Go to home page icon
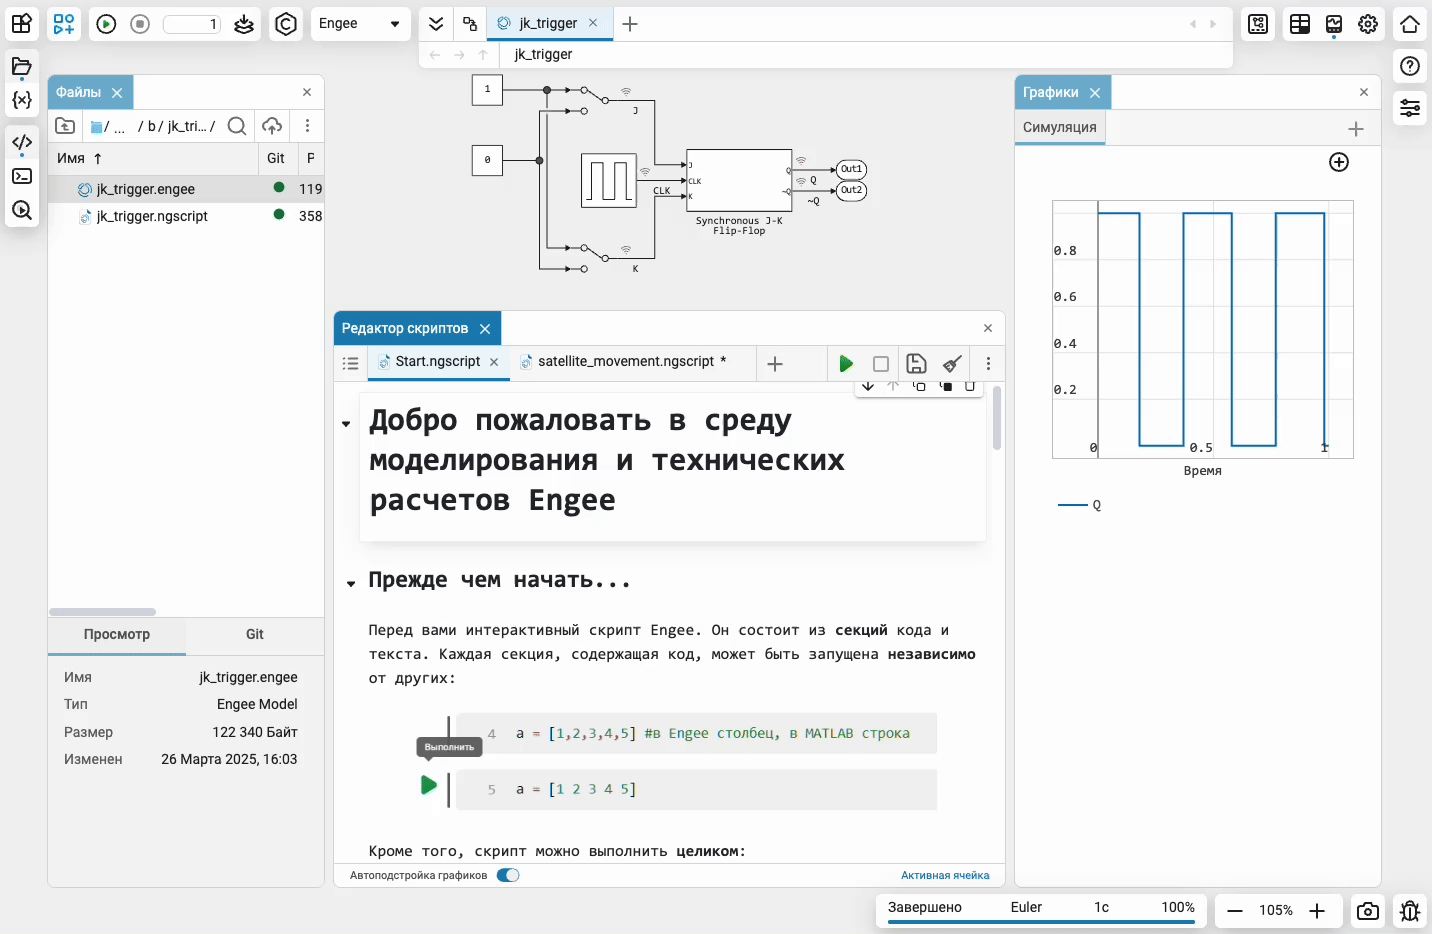The image size is (1432, 934). tap(1410, 24)
